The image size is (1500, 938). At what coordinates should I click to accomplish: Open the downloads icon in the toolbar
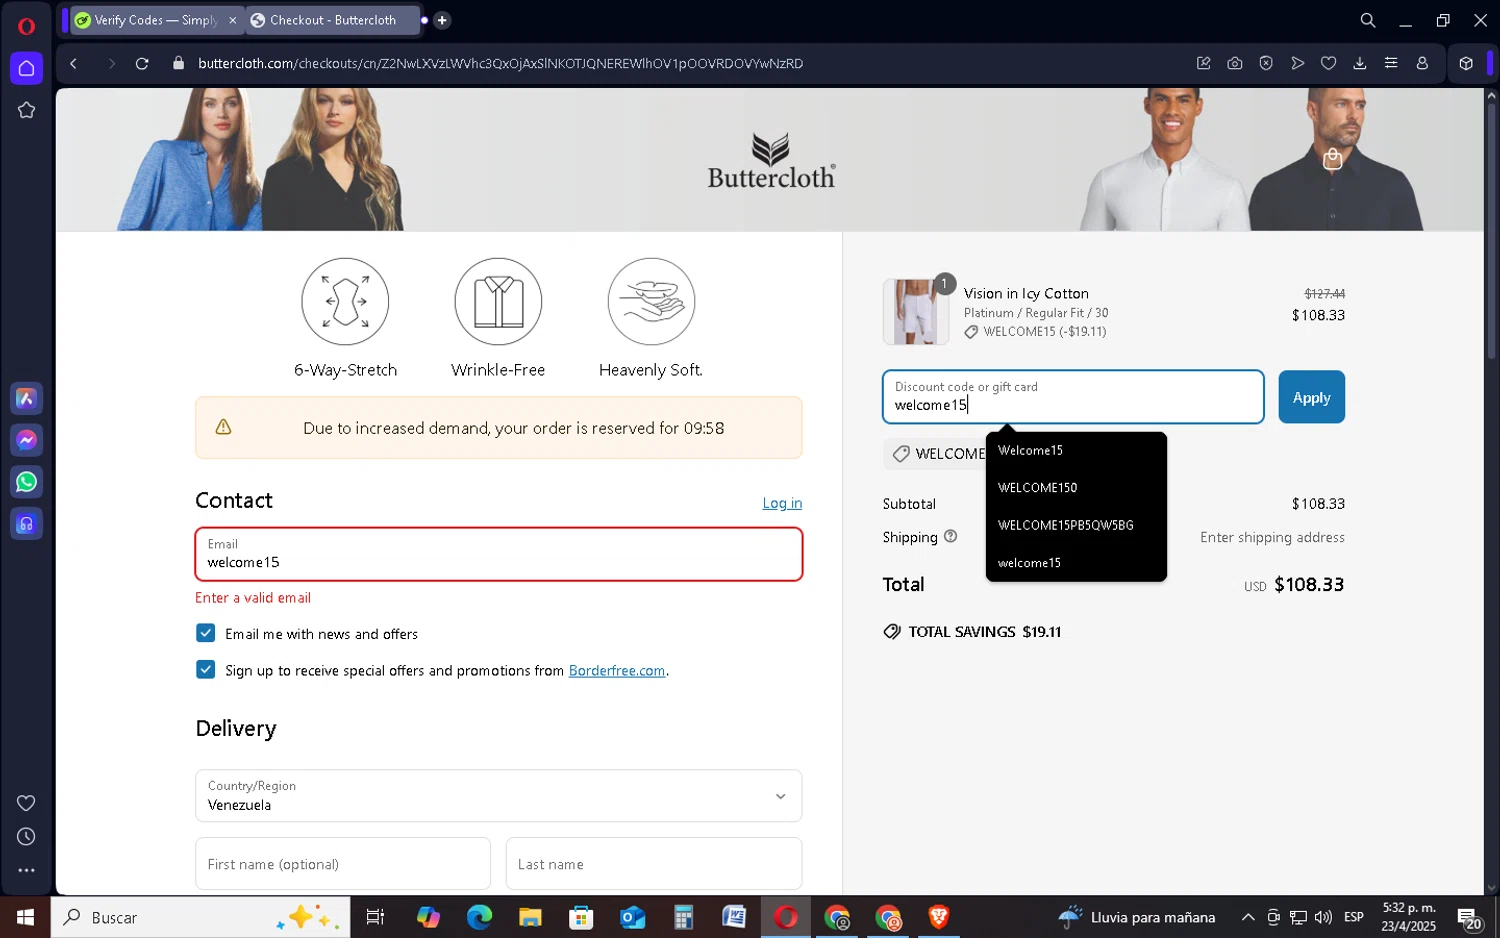tap(1360, 63)
